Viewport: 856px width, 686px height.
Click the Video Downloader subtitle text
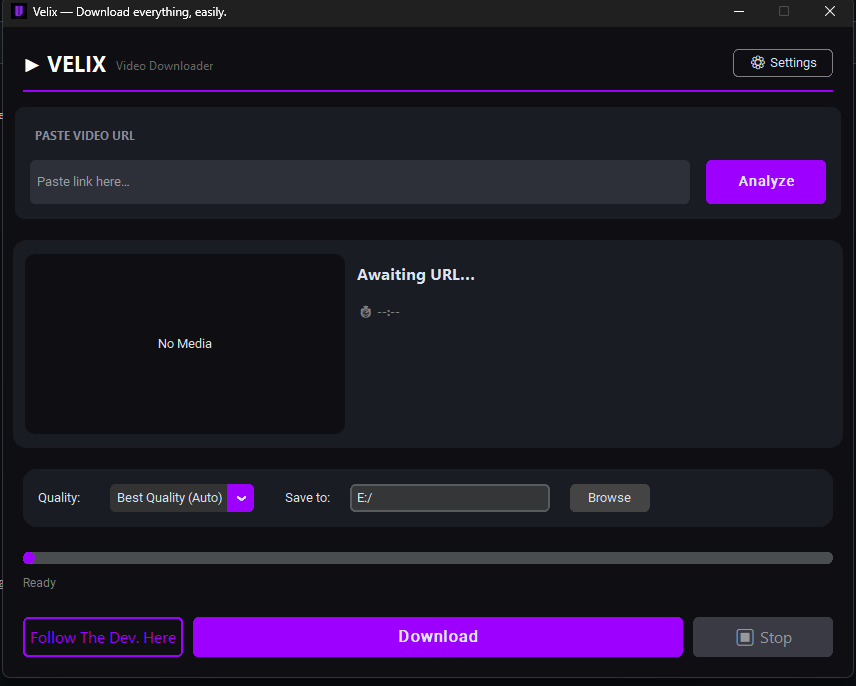pyautogui.click(x=164, y=66)
